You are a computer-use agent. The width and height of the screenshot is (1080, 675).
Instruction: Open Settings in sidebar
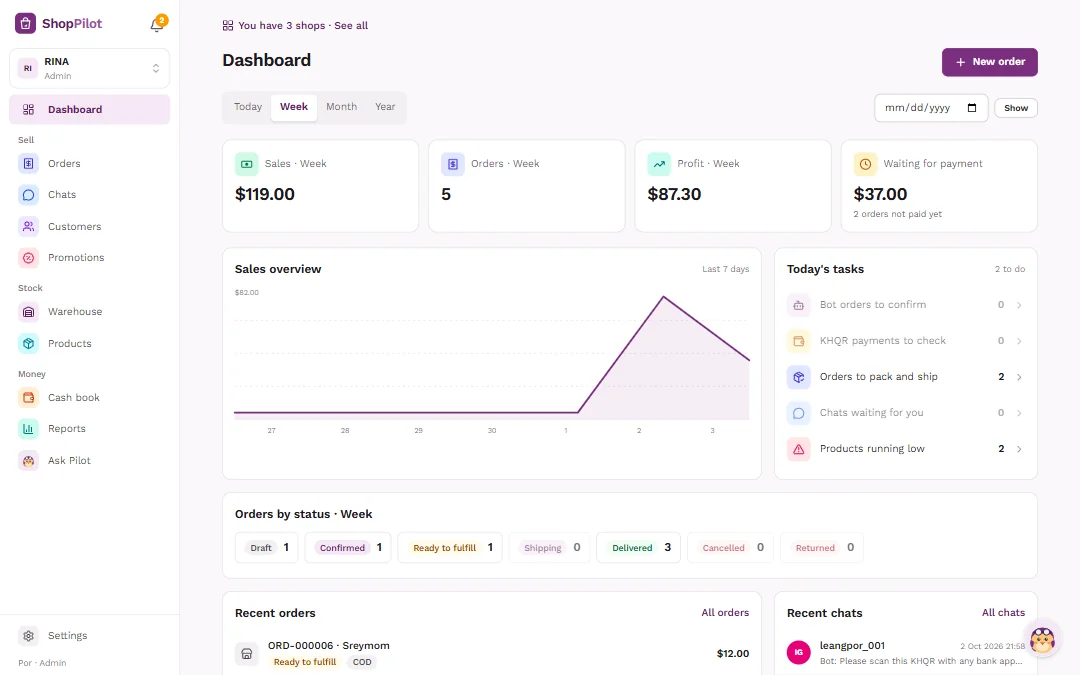90,636
